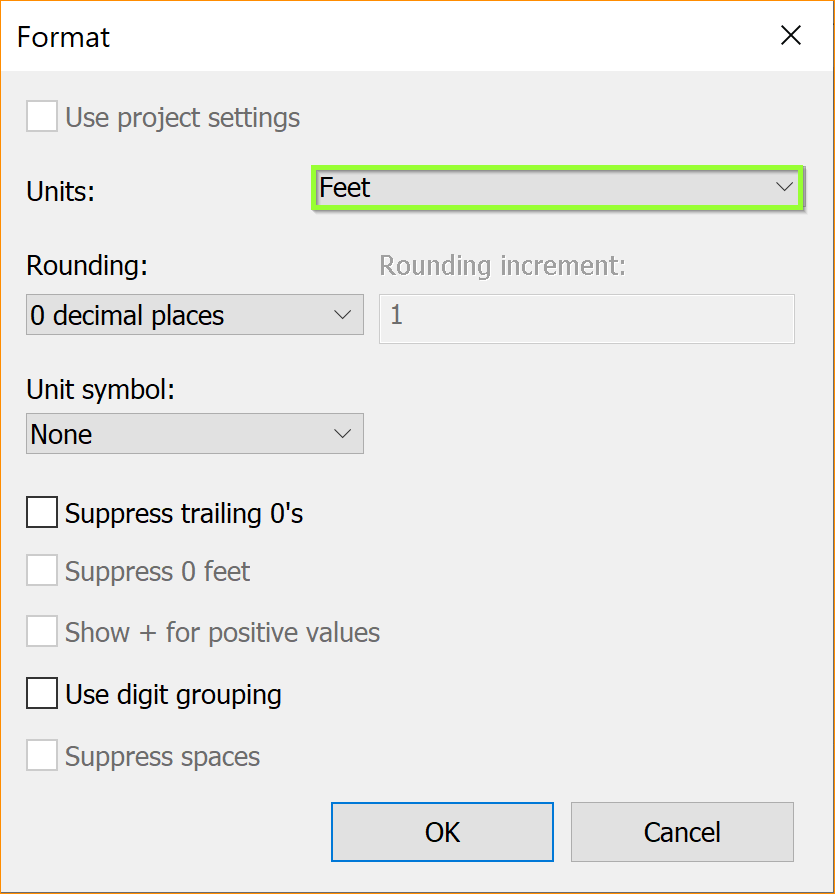
Task: Open the Rounding decimal places dropdown
Action: coord(180,316)
